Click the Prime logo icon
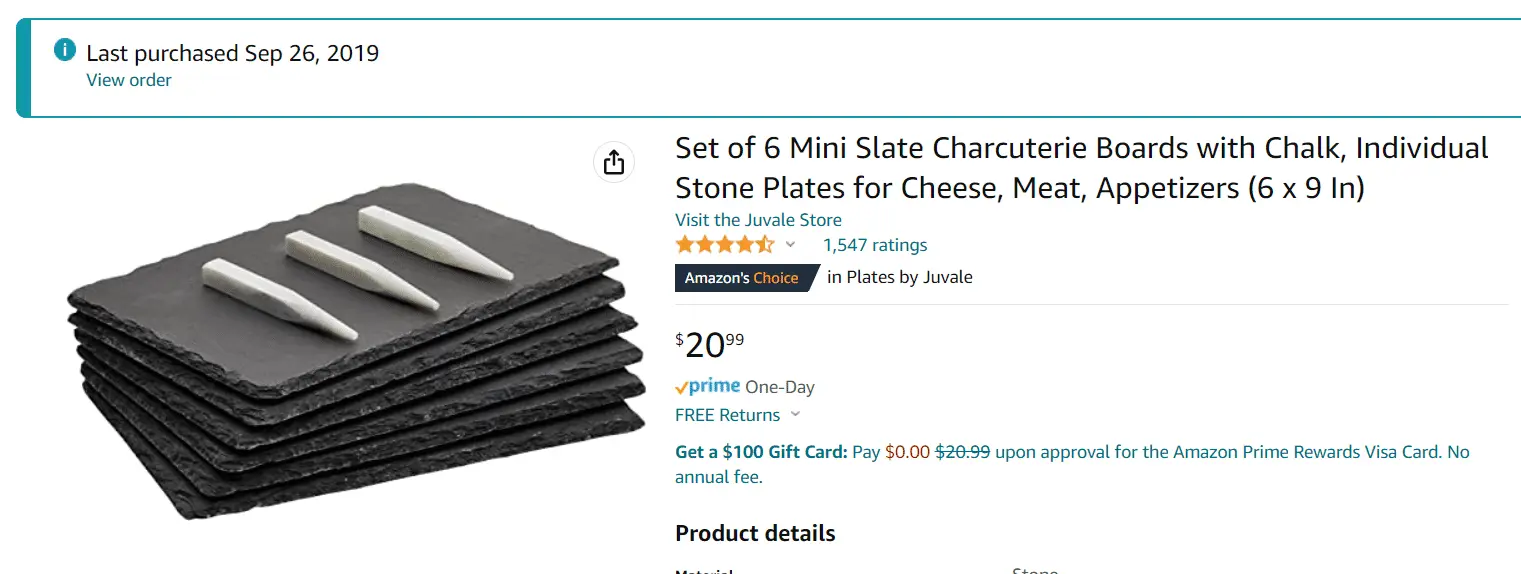Viewport: 1521px width, 574px height. [x=708, y=387]
